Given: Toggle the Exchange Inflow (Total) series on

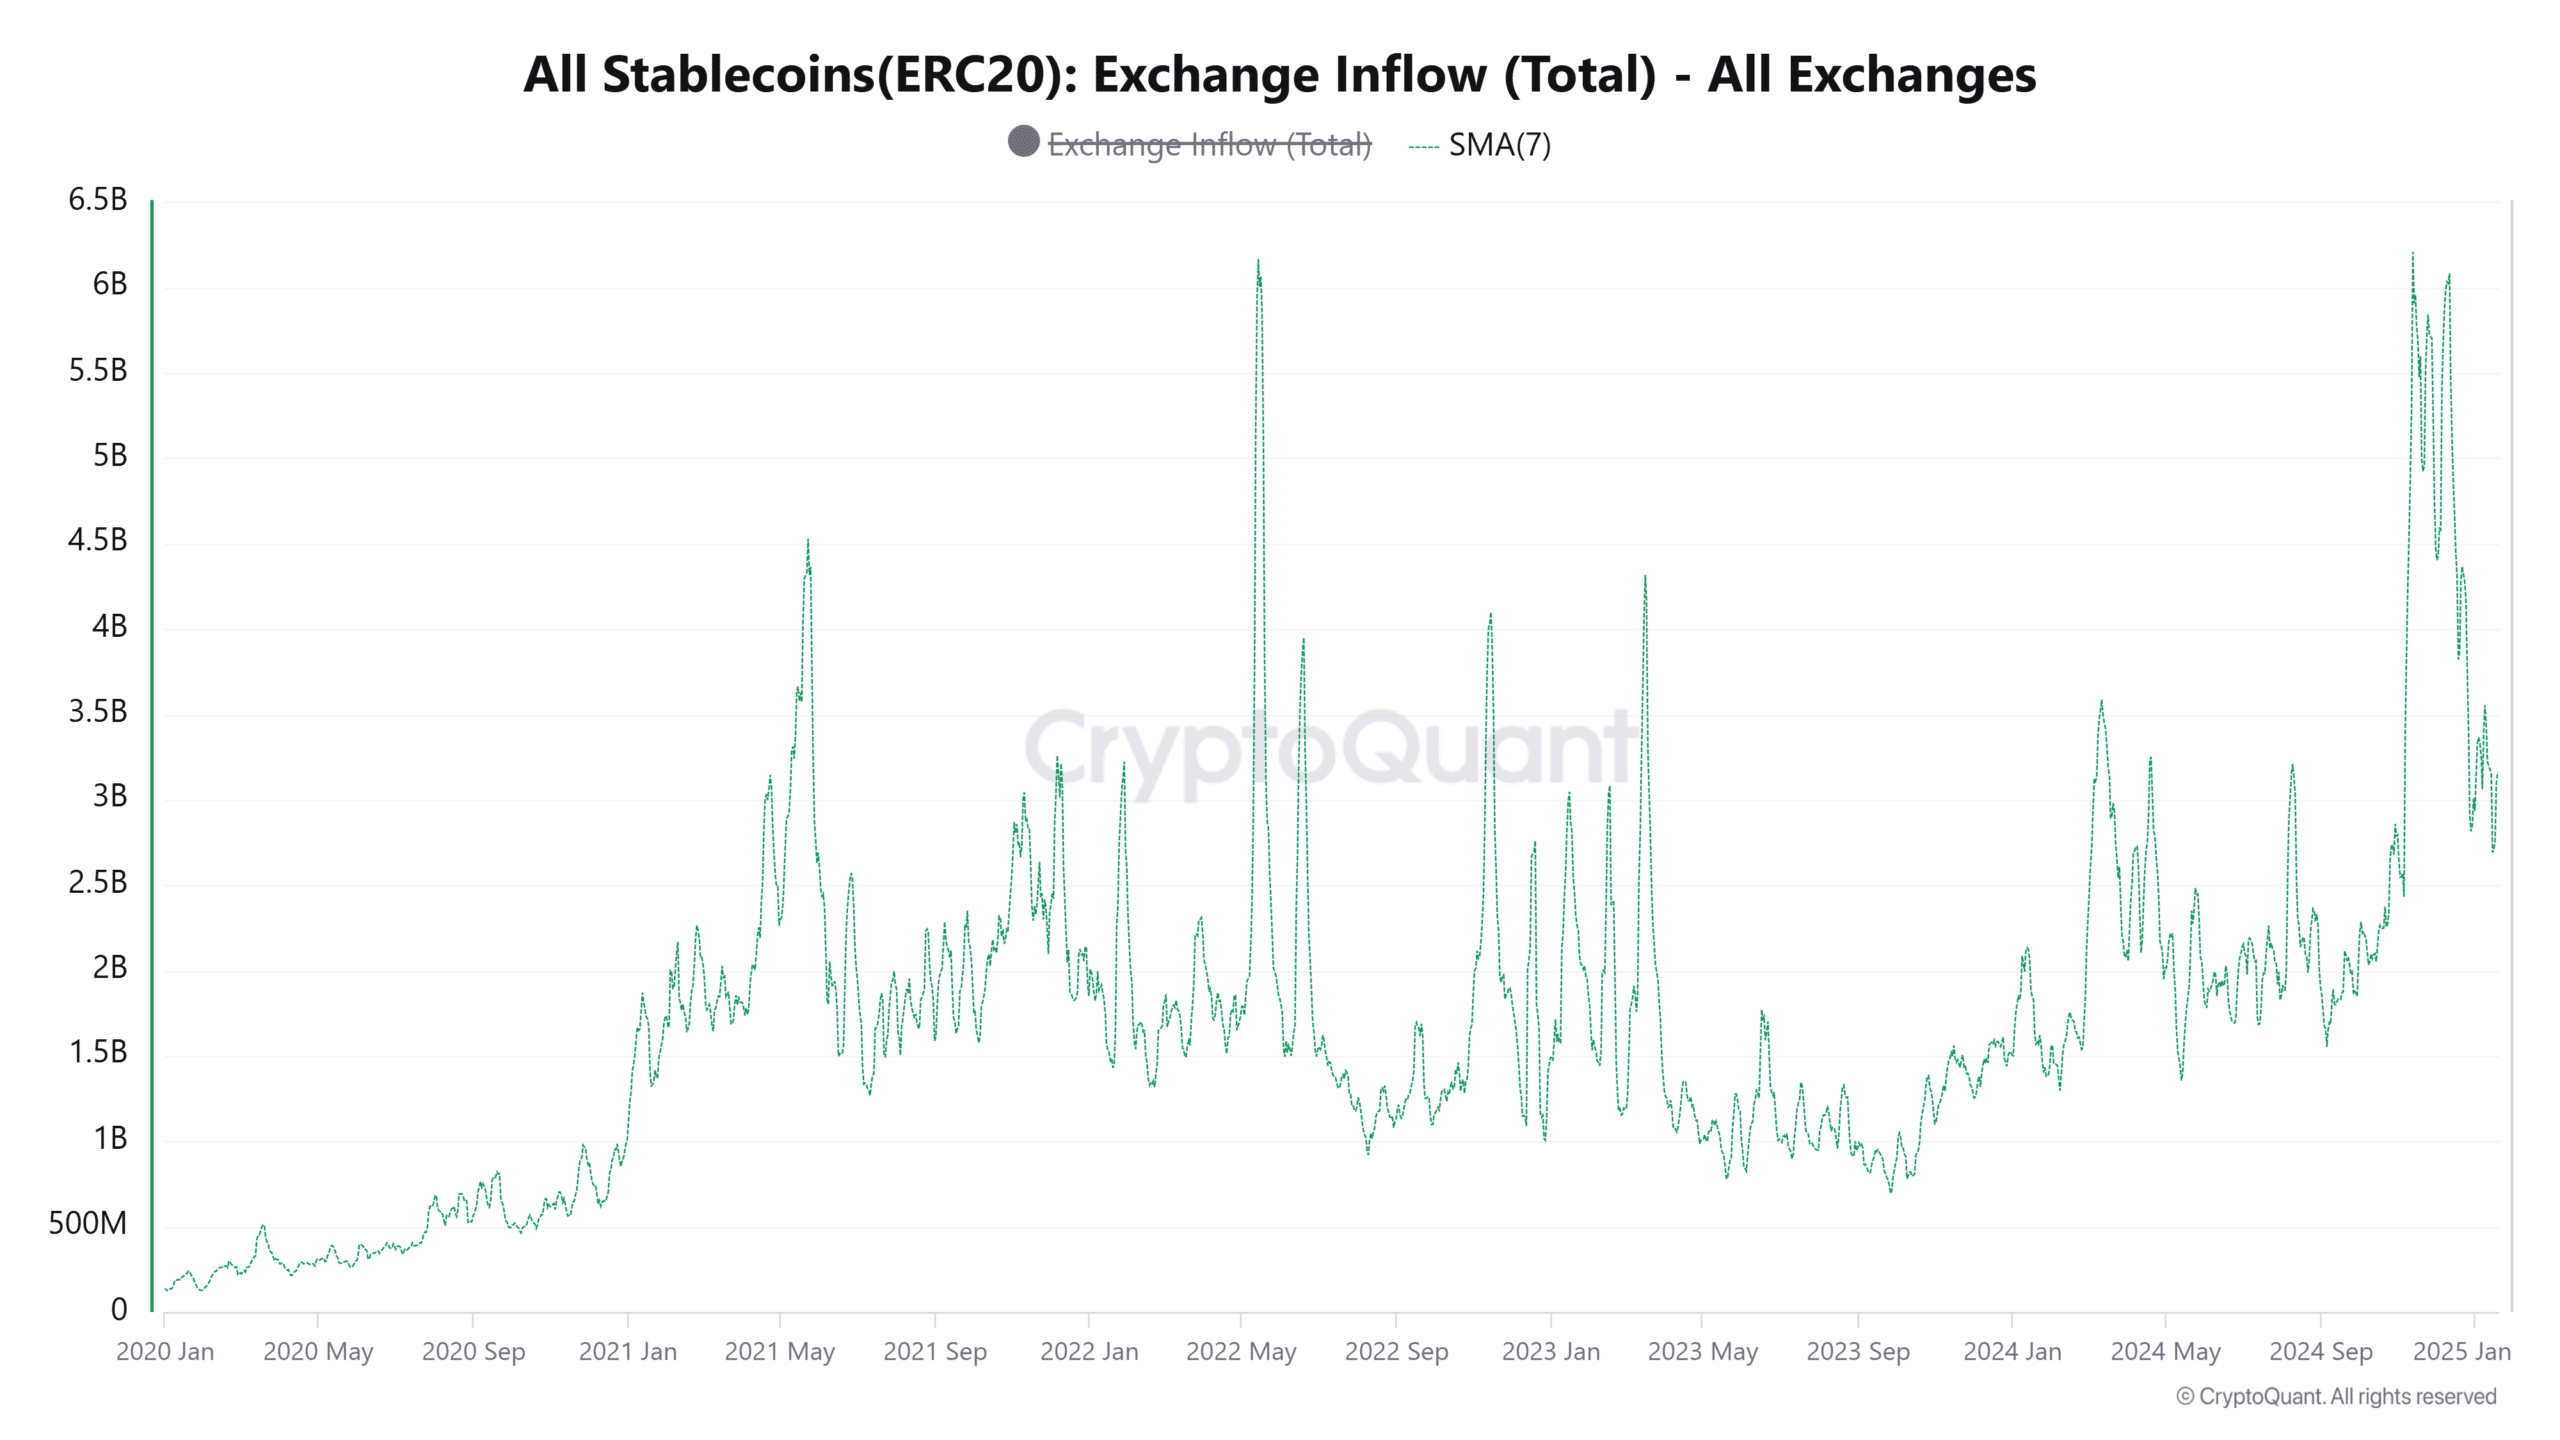Looking at the screenshot, I should (x=1209, y=145).
